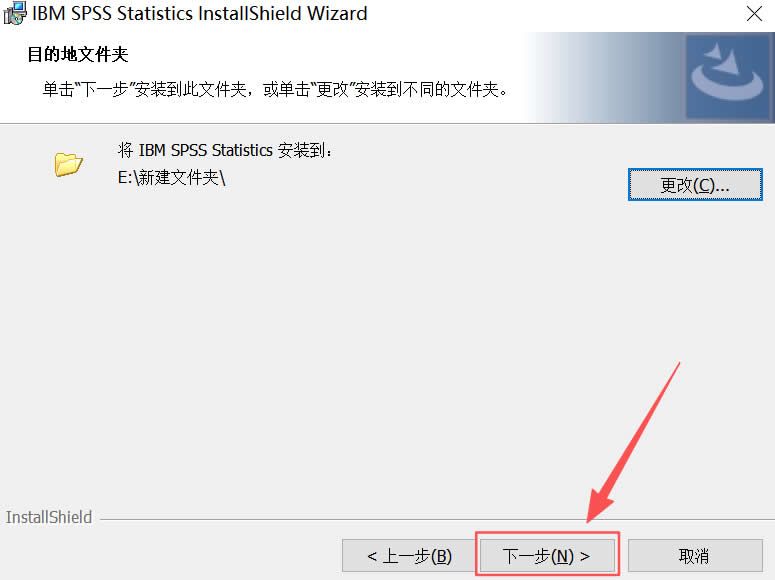The image size is (775, 580).
Task: Click the 目的地文件夹 heading
Action: point(78,54)
